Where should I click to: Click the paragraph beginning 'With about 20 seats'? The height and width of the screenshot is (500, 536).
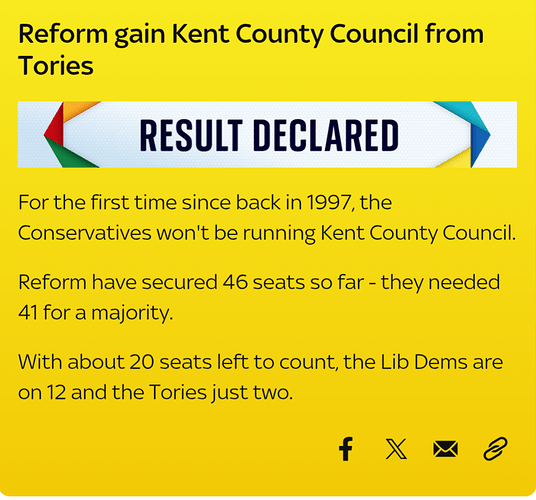point(260,377)
